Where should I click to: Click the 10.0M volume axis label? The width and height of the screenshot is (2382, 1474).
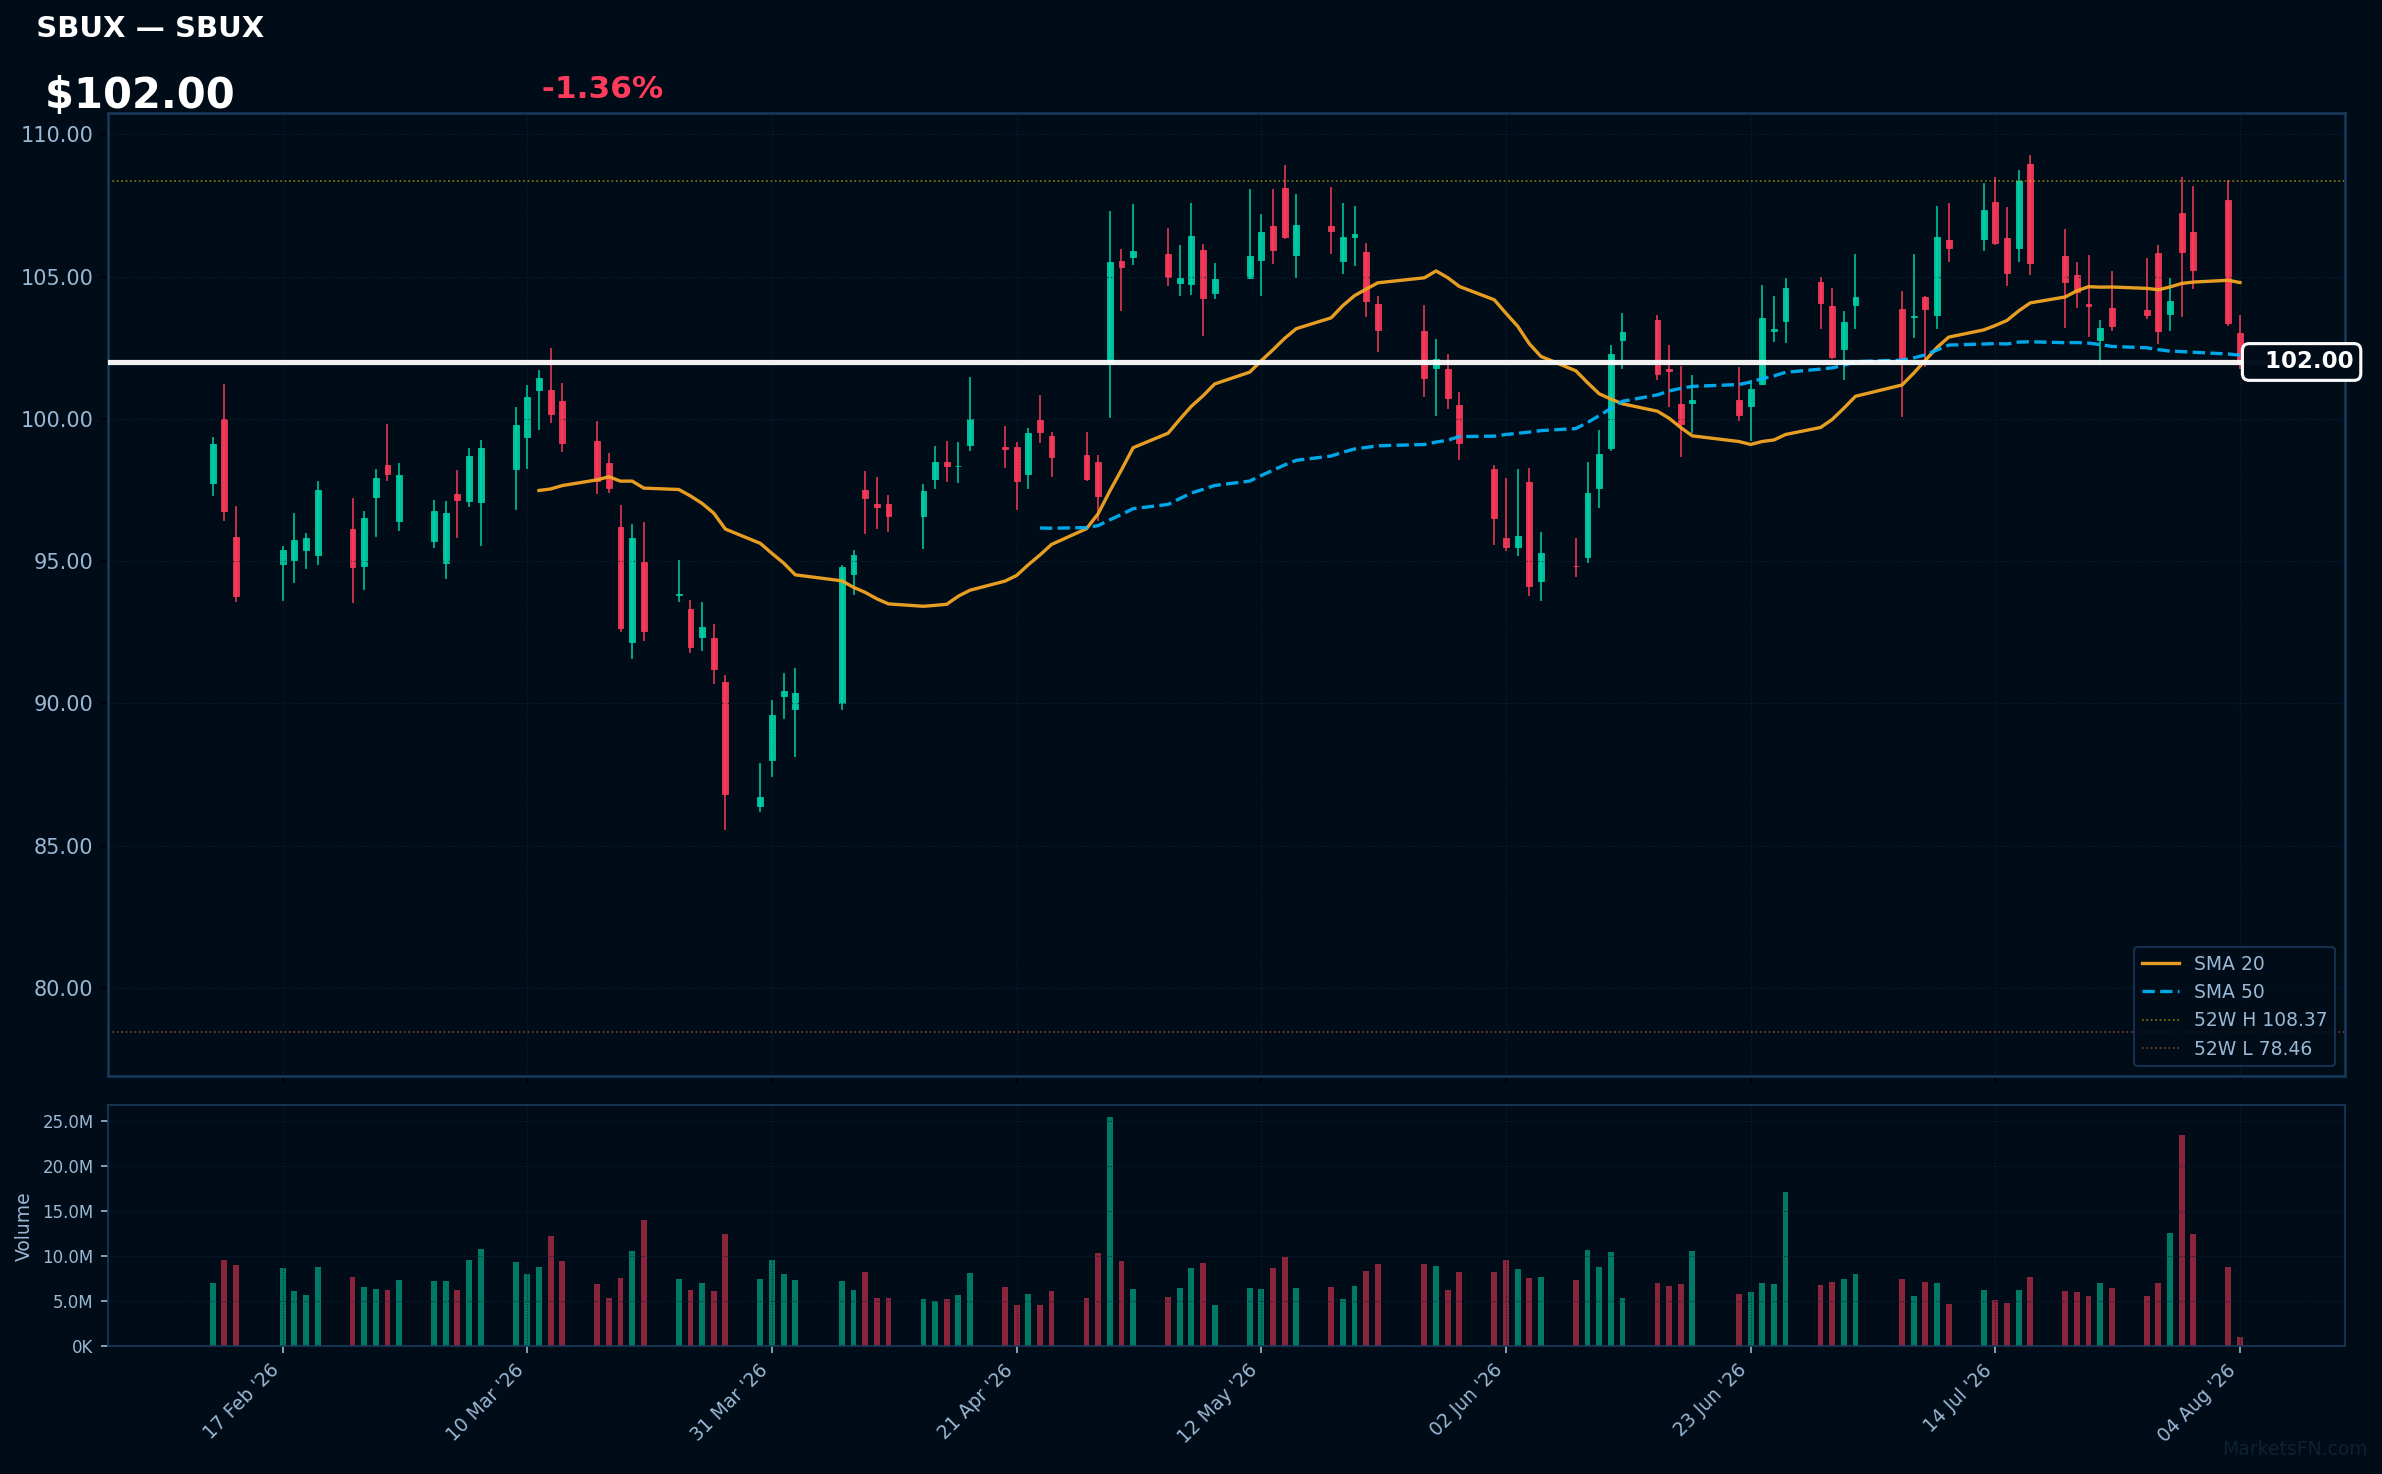coord(68,1257)
